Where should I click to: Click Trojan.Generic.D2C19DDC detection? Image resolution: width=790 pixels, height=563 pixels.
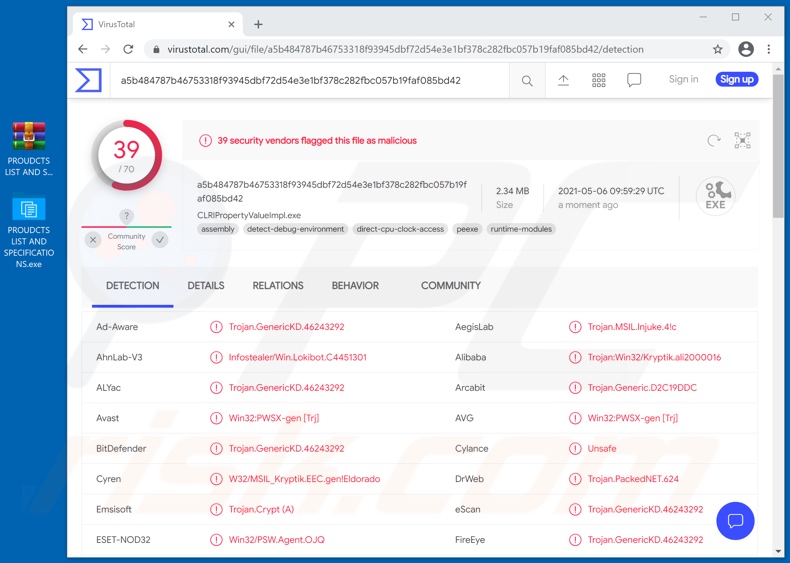[642, 388]
